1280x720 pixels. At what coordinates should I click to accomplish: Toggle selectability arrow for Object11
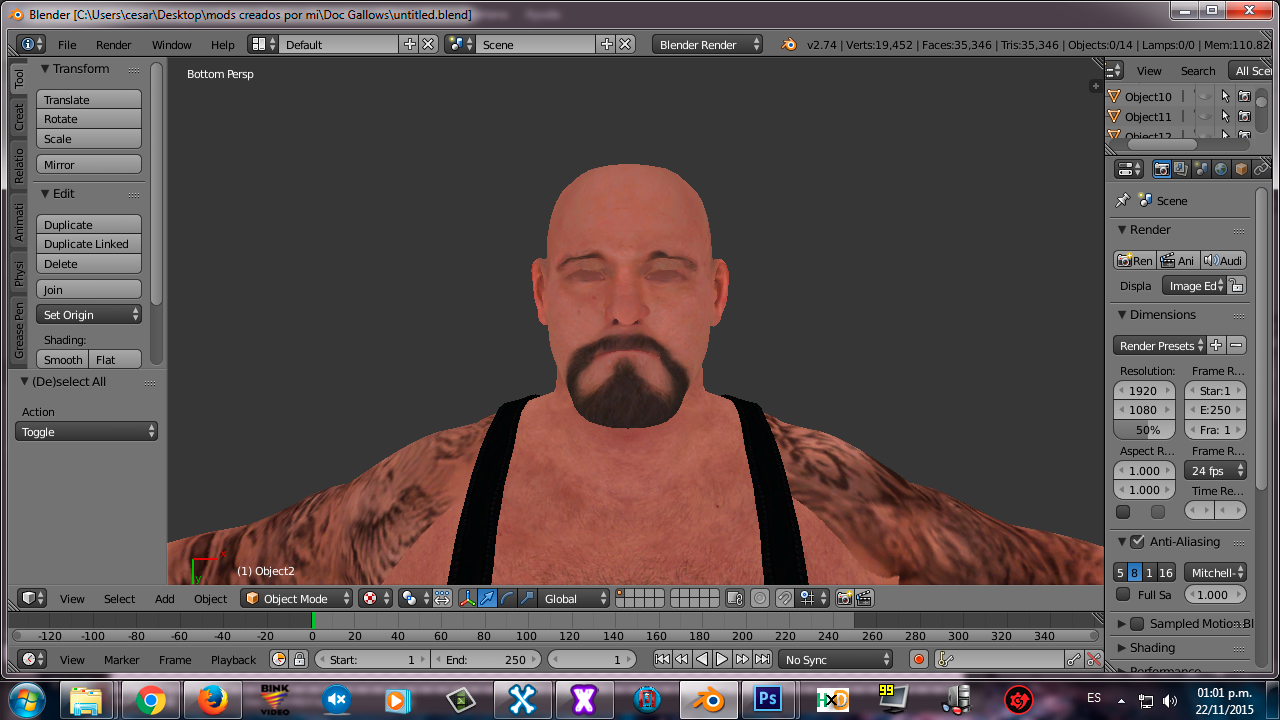coord(1226,116)
